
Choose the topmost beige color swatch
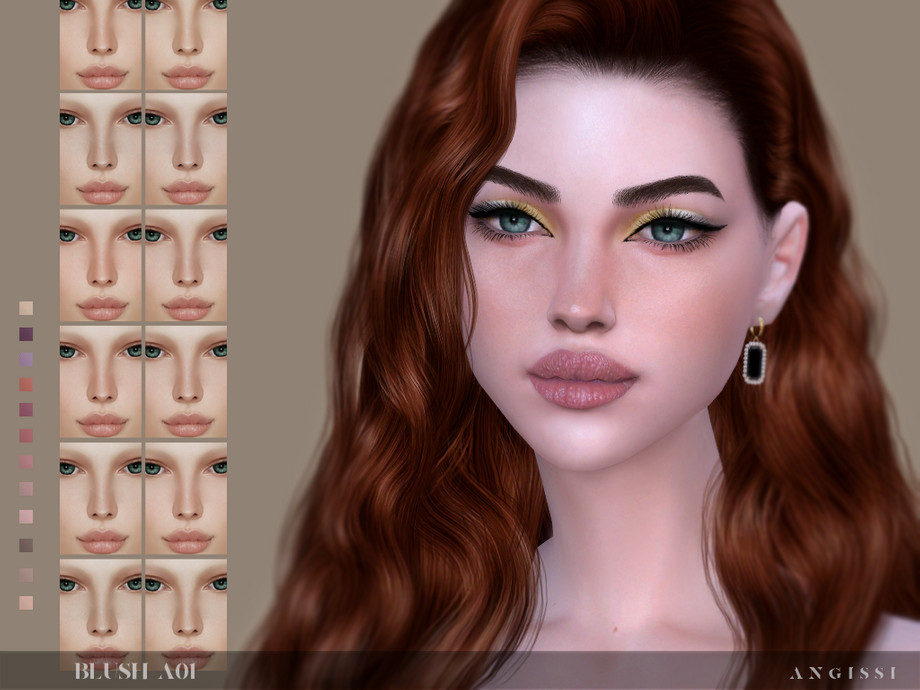[x=26, y=308]
